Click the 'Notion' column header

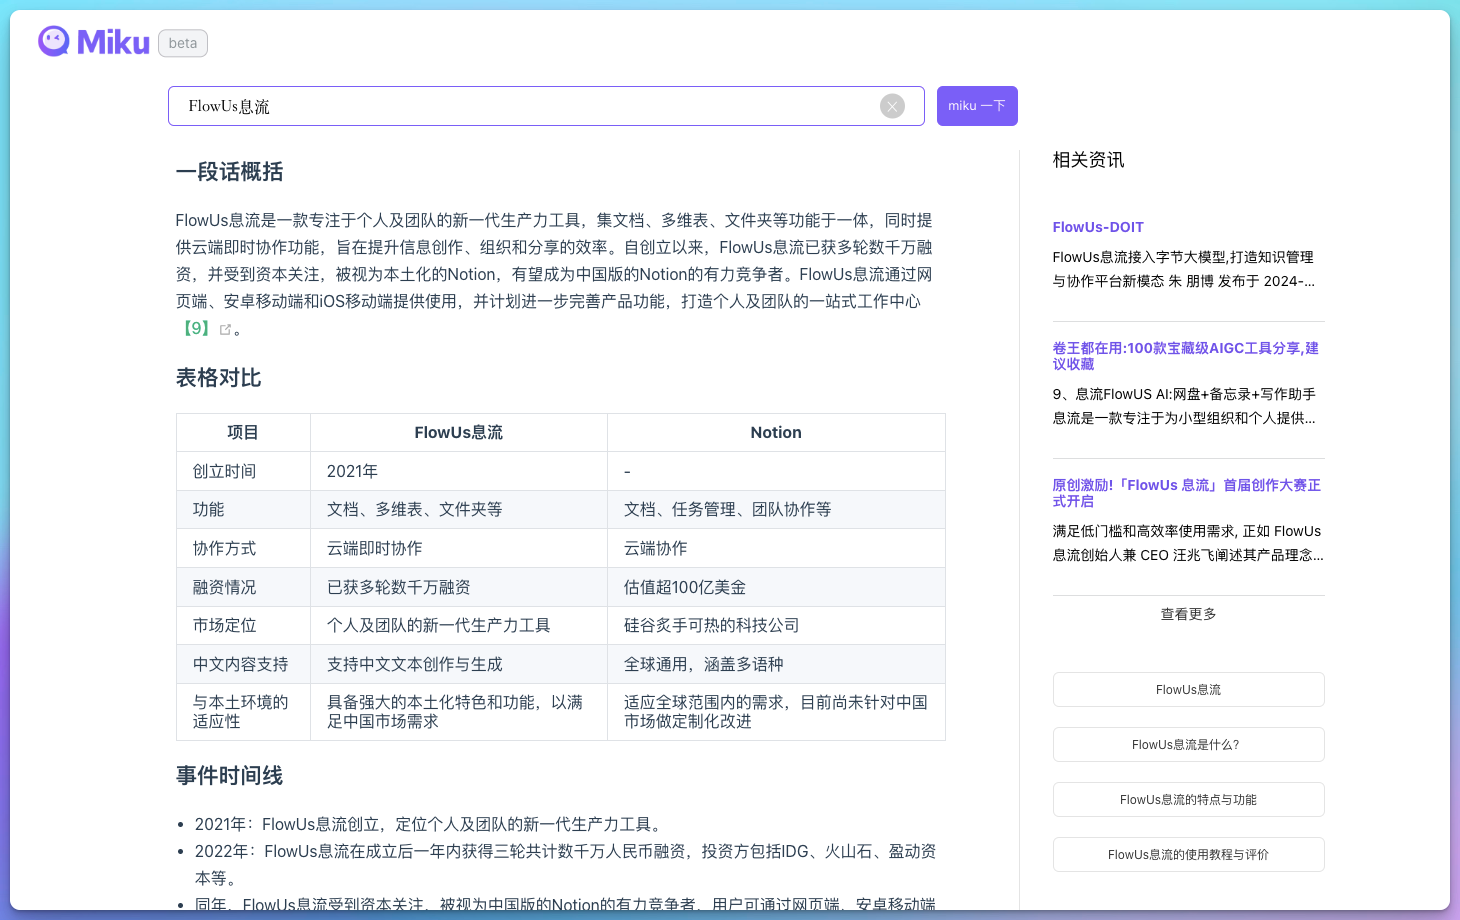click(776, 433)
